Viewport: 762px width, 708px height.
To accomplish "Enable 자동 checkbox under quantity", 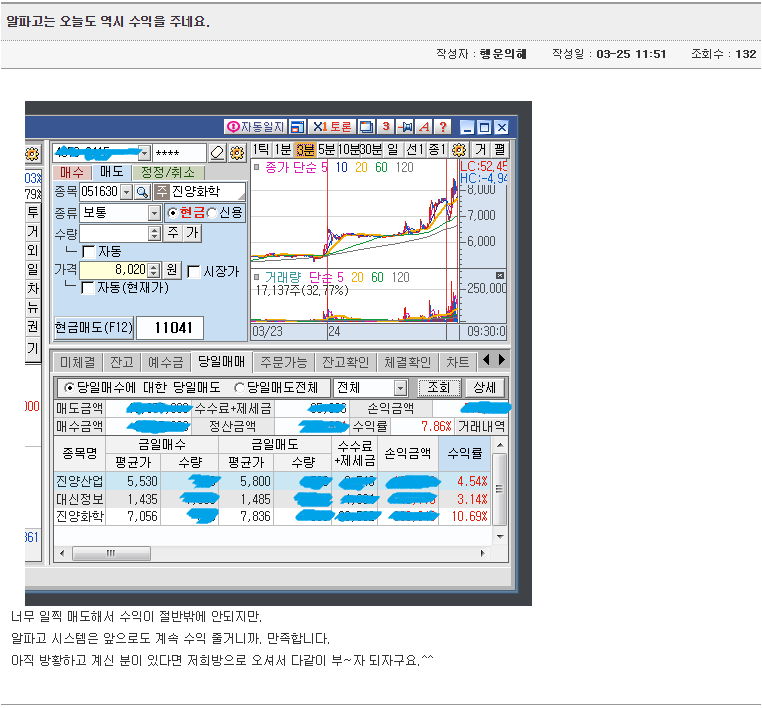I will click(x=88, y=252).
